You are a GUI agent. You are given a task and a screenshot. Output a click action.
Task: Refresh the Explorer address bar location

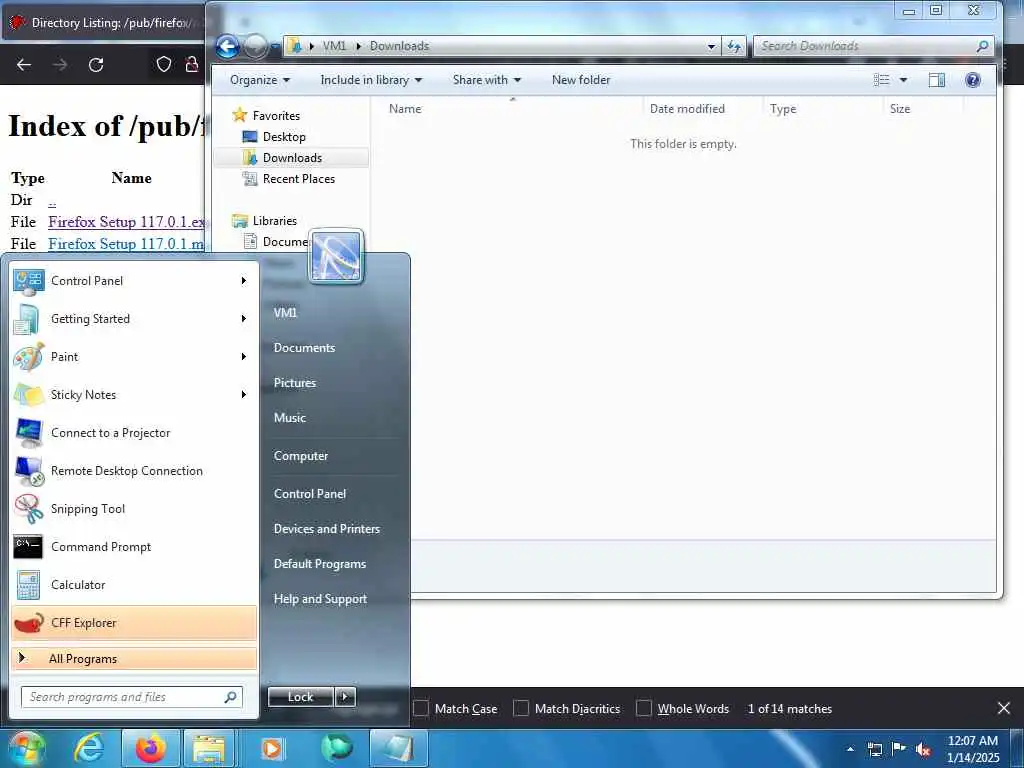point(734,46)
